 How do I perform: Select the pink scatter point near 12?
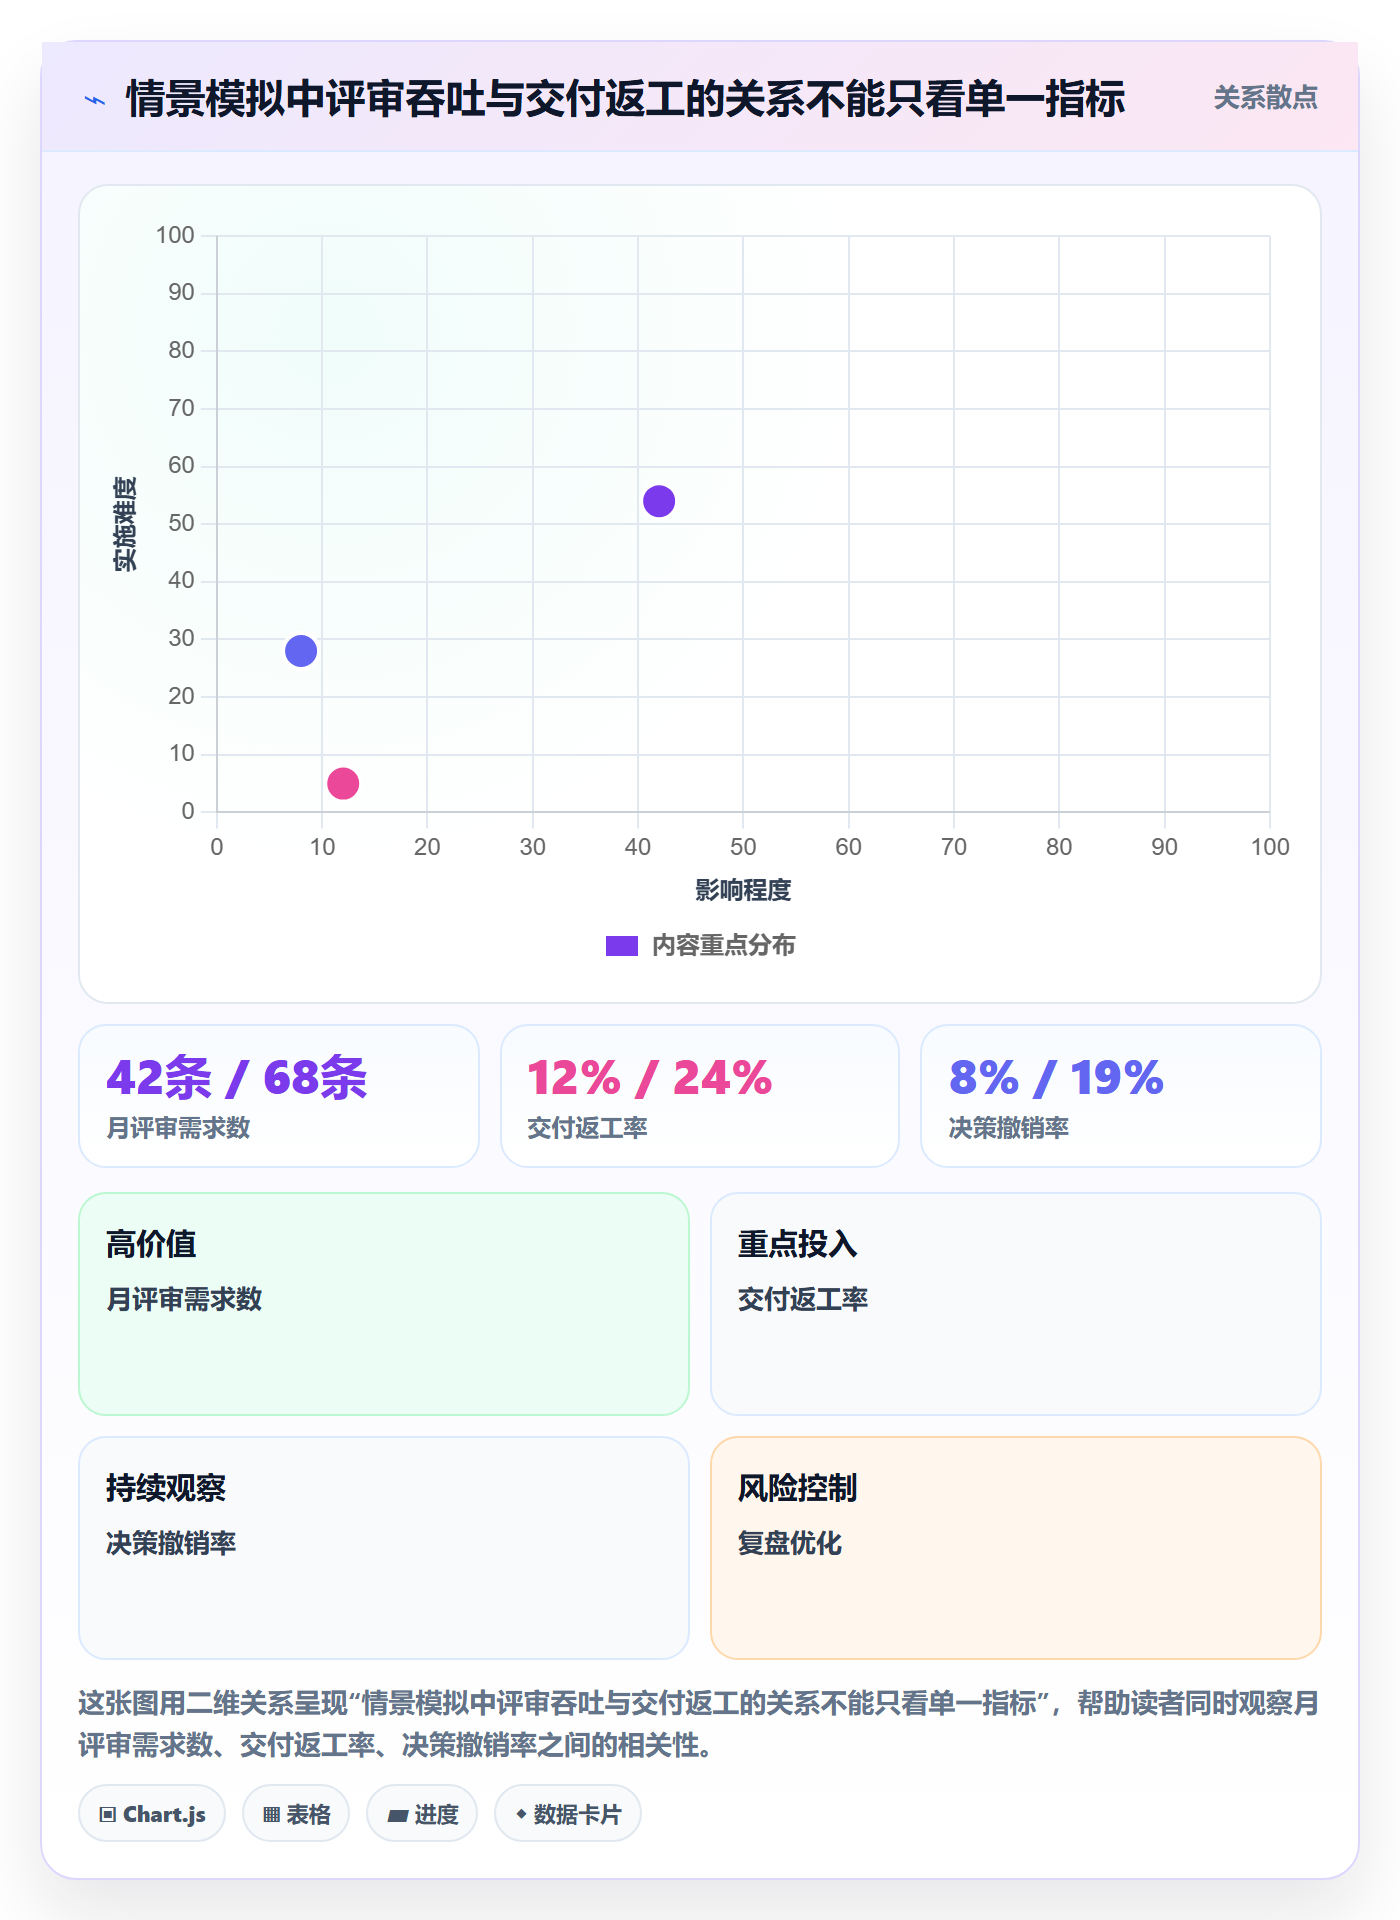[343, 783]
